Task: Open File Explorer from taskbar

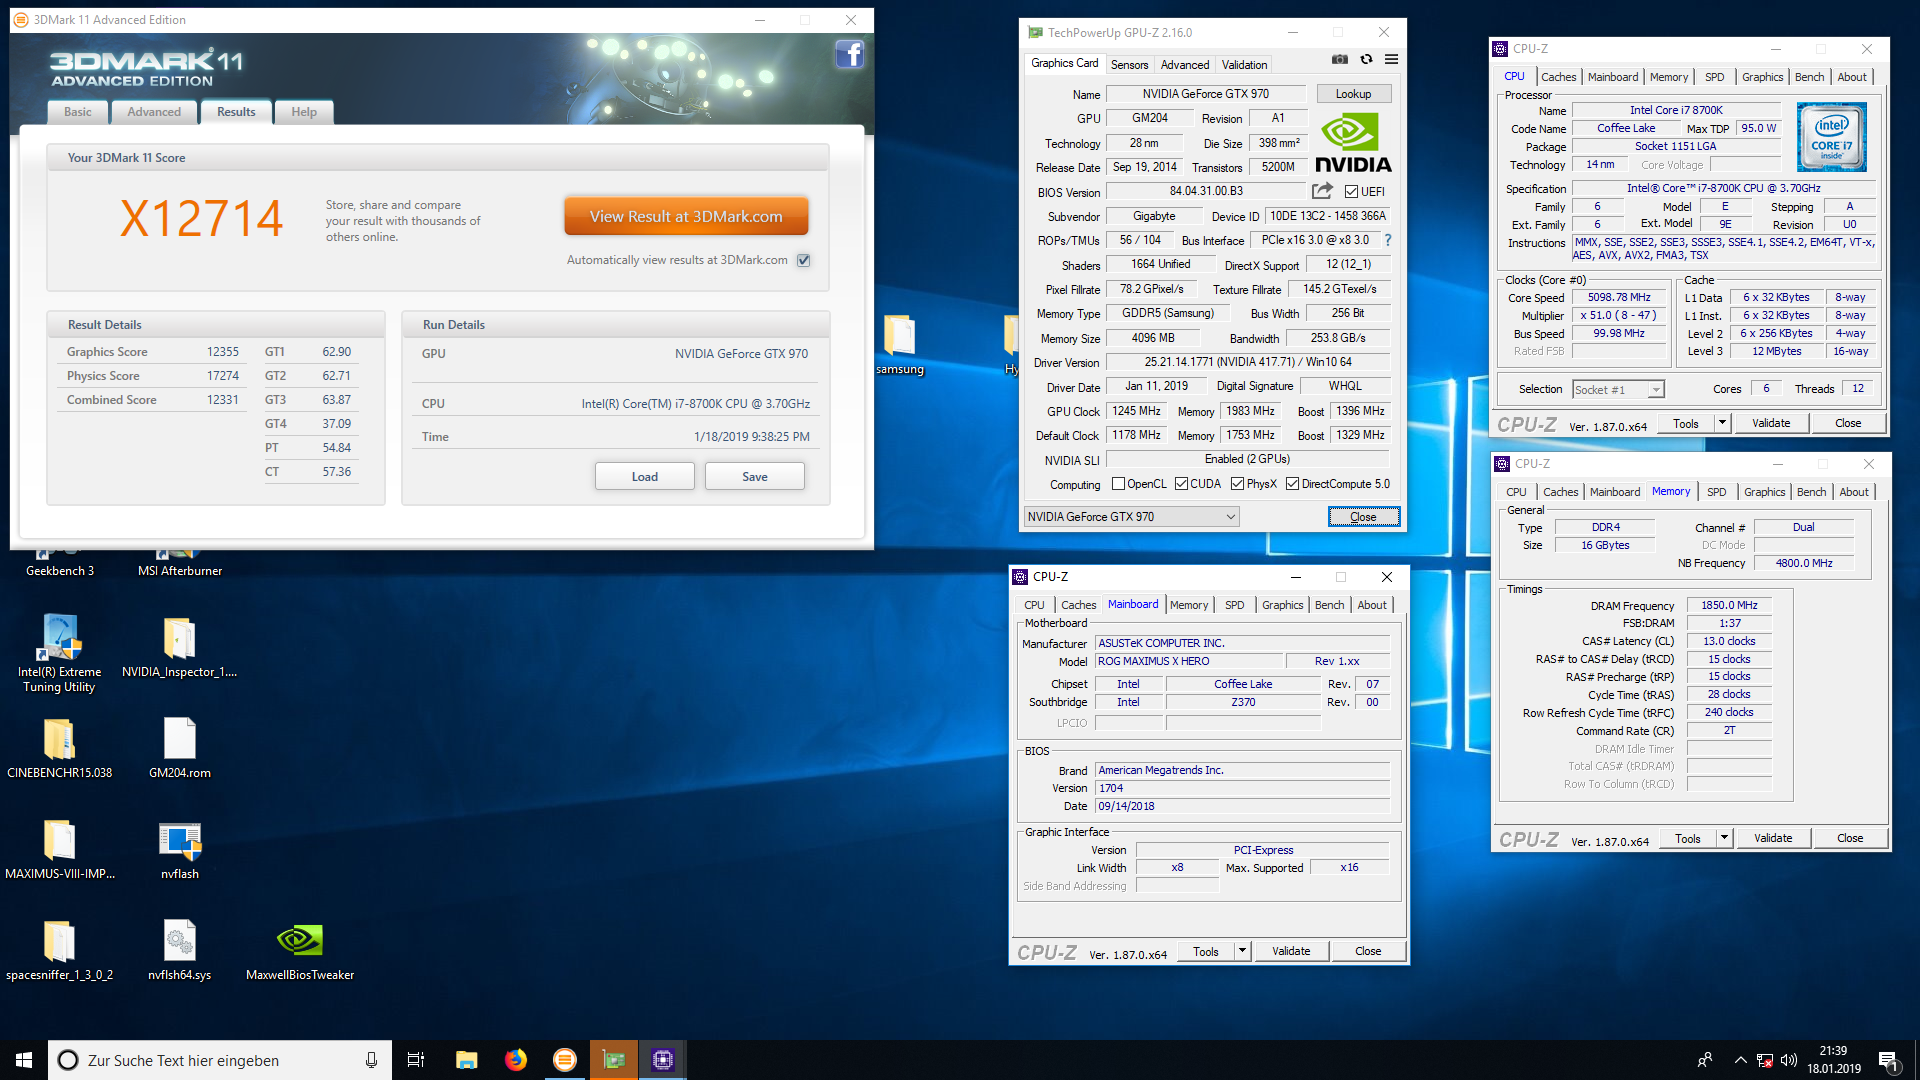Action: click(x=466, y=1060)
